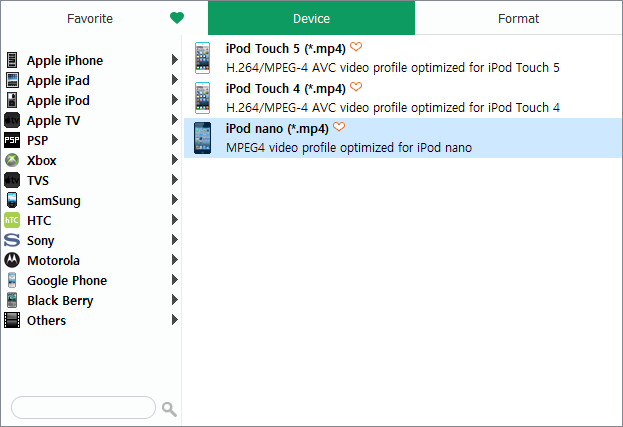Expand the Sony submenu arrow
The image size is (623, 427).
[174, 240]
